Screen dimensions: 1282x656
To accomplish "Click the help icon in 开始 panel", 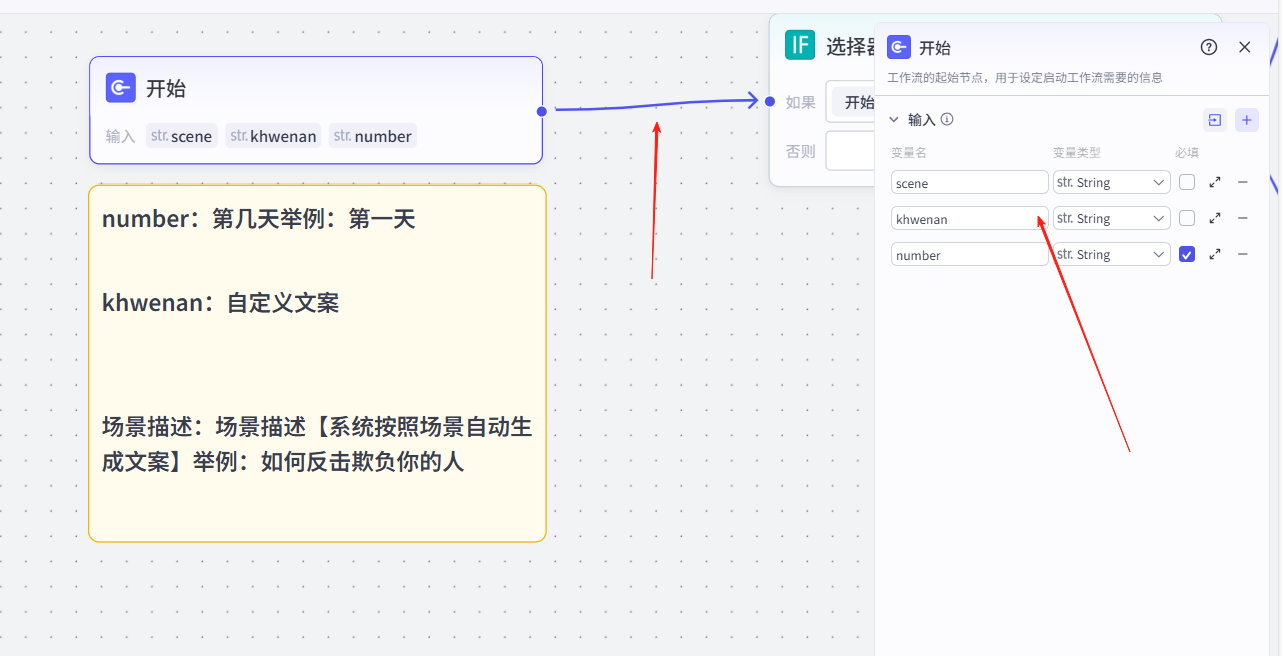I will [x=1209, y=47].
